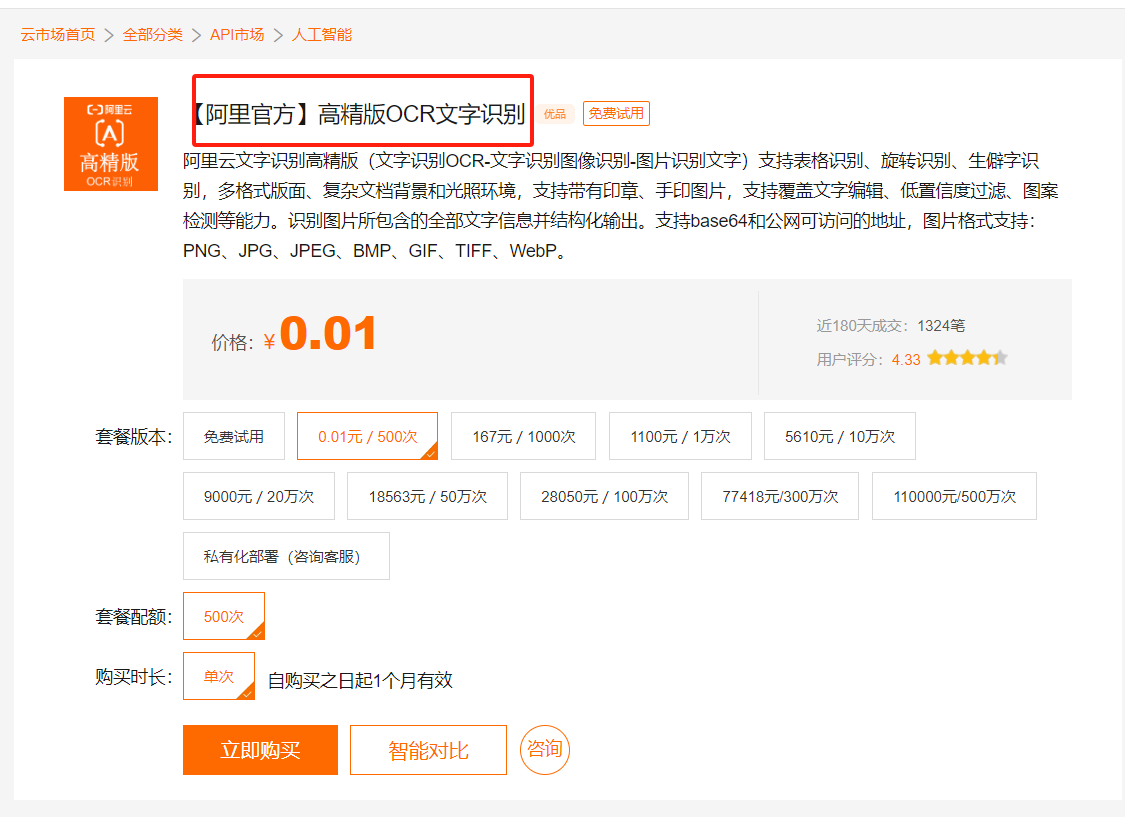This screenshot has width=1125, height=817.
Task: Choose the 110000元/500万次 package
Action: tap(954, 496)
